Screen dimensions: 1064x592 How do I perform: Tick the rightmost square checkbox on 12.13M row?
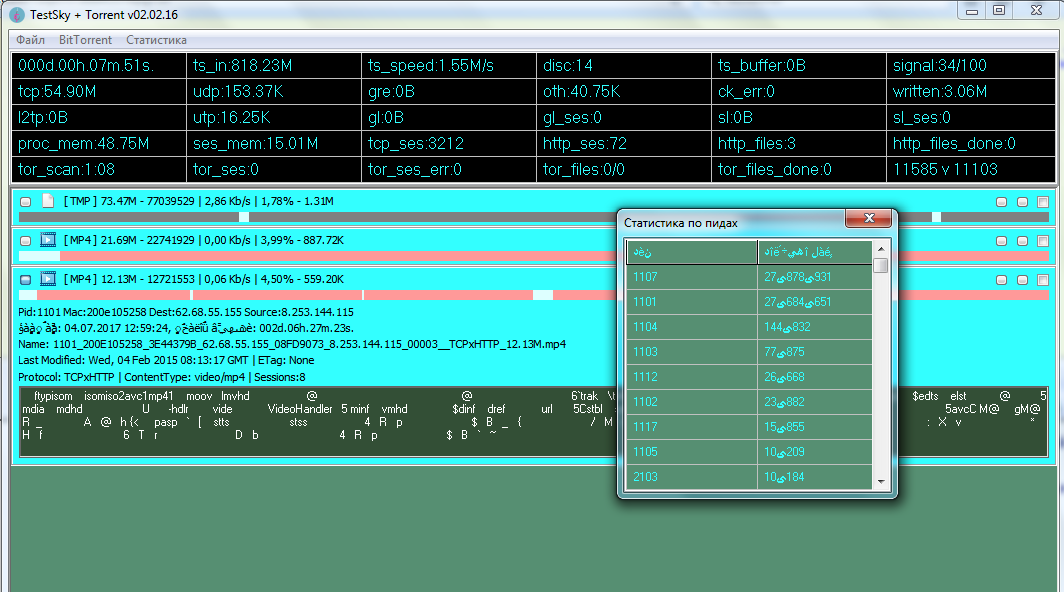[x=1043, y=280]
